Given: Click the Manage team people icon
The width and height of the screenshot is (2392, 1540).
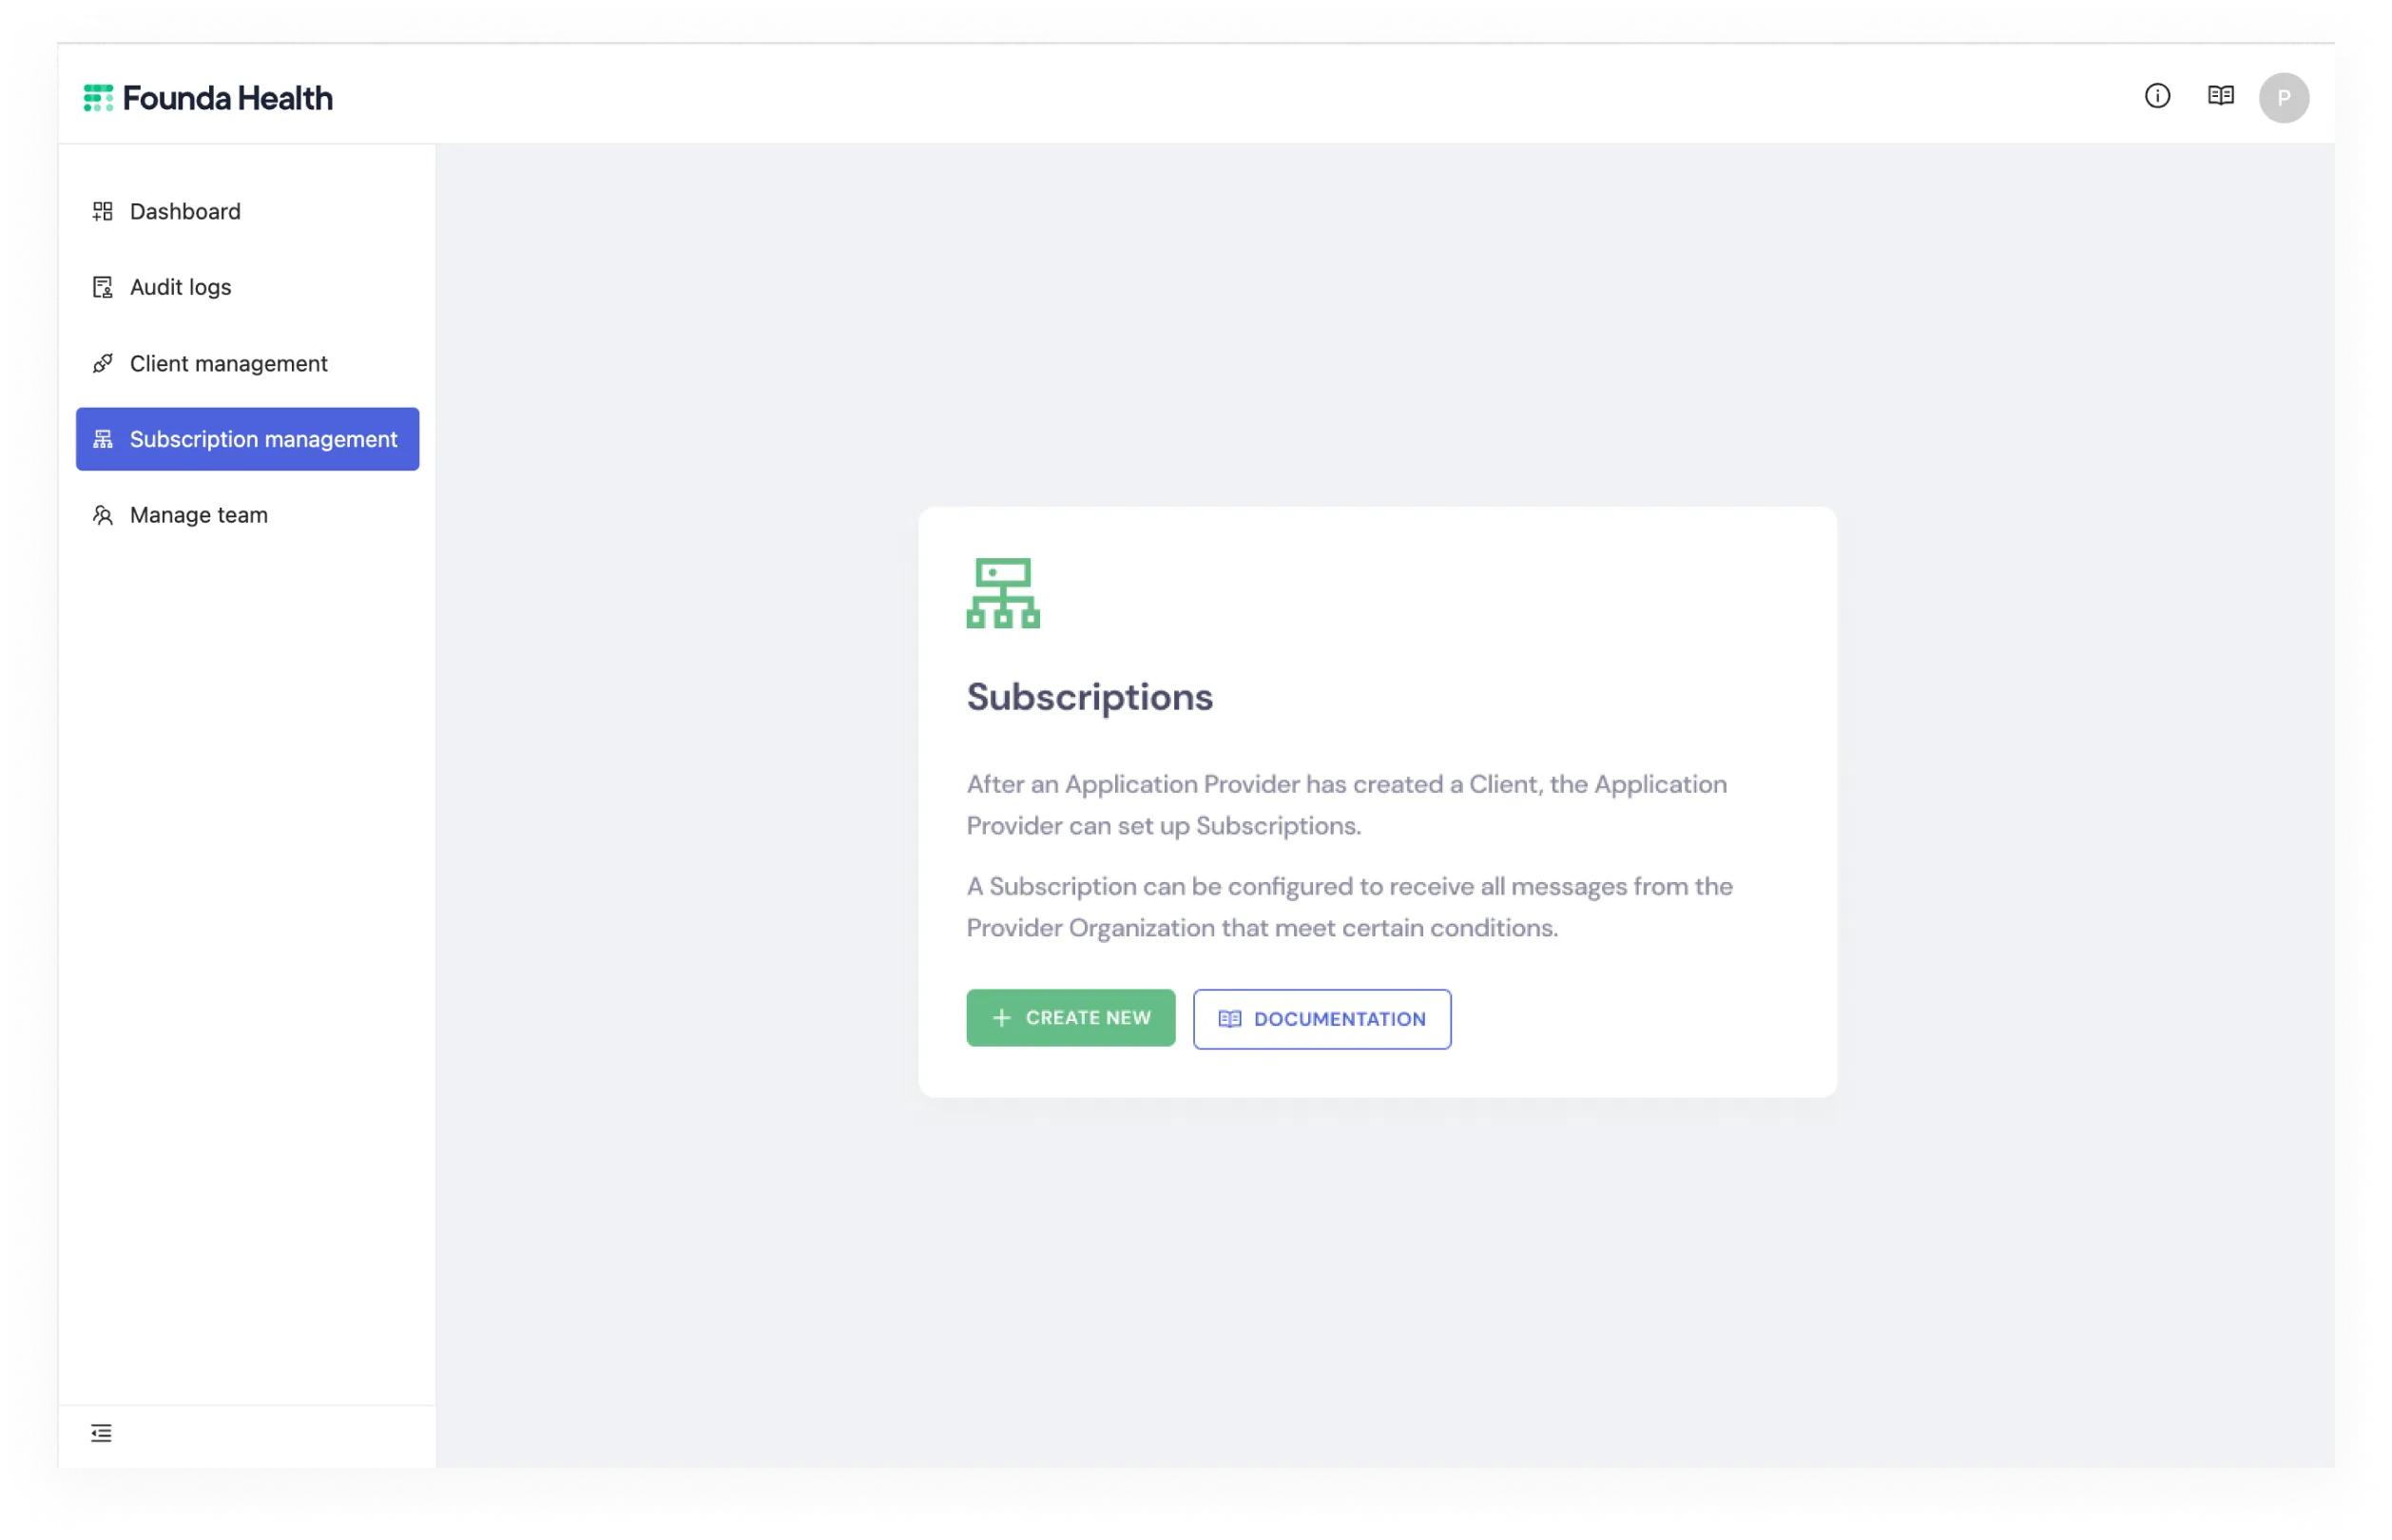Looking at the screenshot, I should point(102,515).
